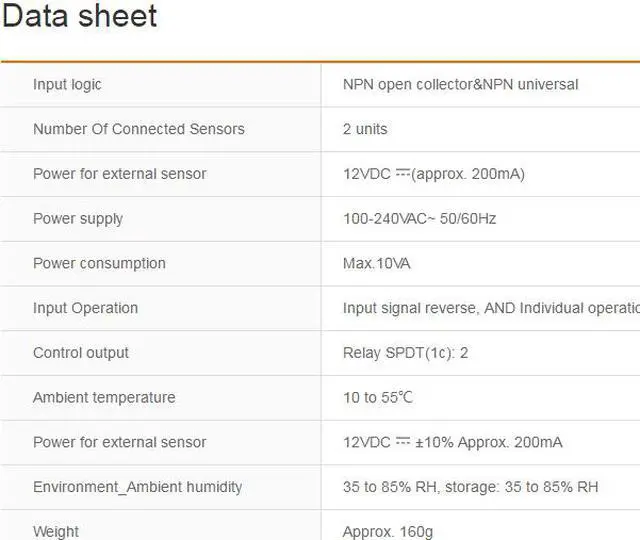640x540 pixels.
Task: Click the "Data sheet" heading
Action: click(x=80, y=17)
